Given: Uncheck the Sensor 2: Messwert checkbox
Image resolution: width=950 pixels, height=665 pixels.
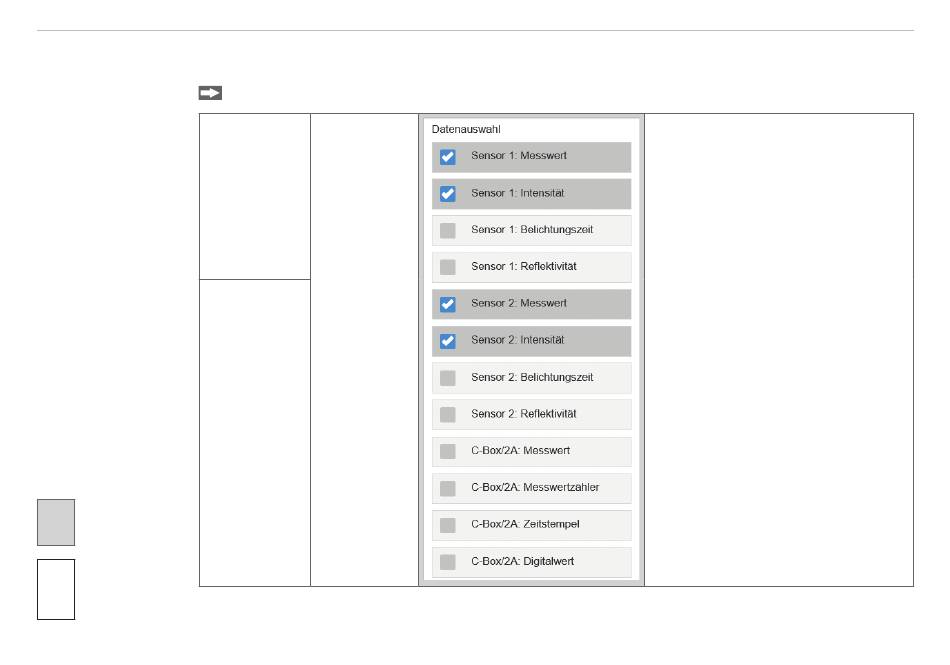Looking at the screenshot, I should [448, 304].
